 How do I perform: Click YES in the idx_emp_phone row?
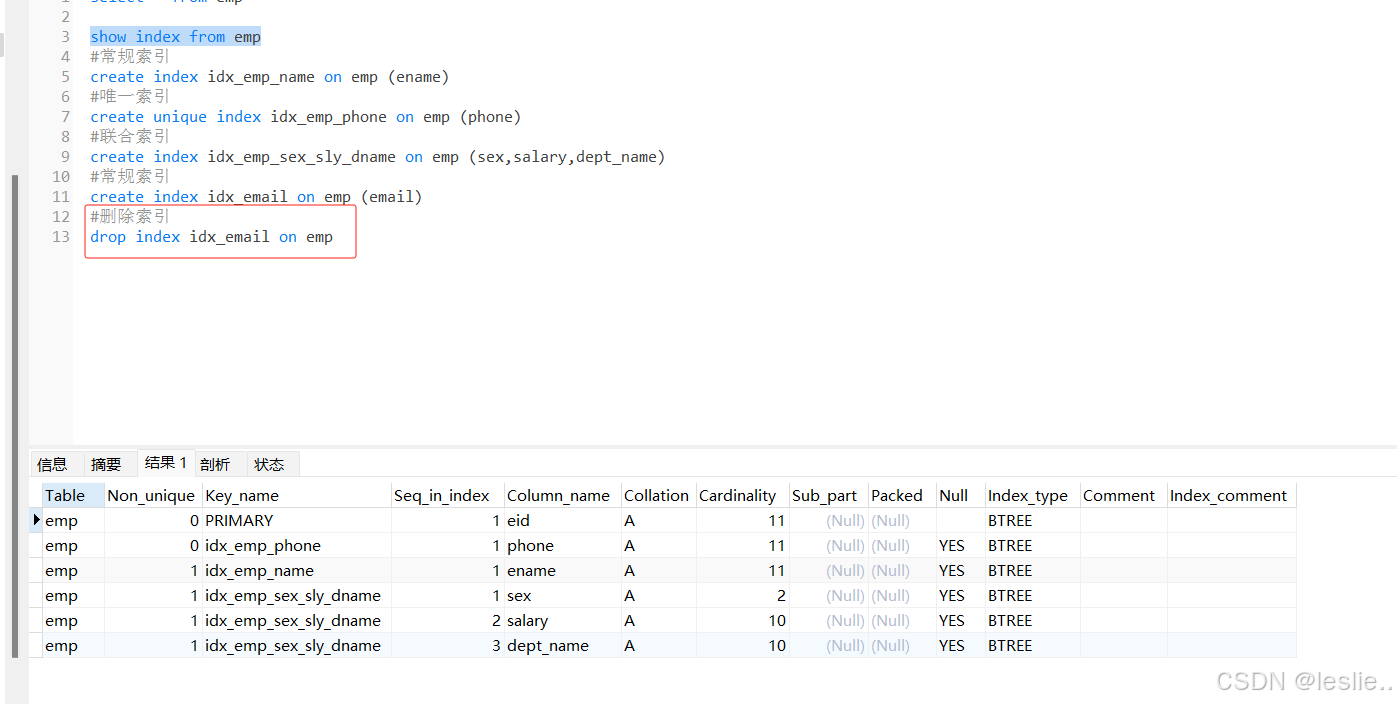(960, 545)
